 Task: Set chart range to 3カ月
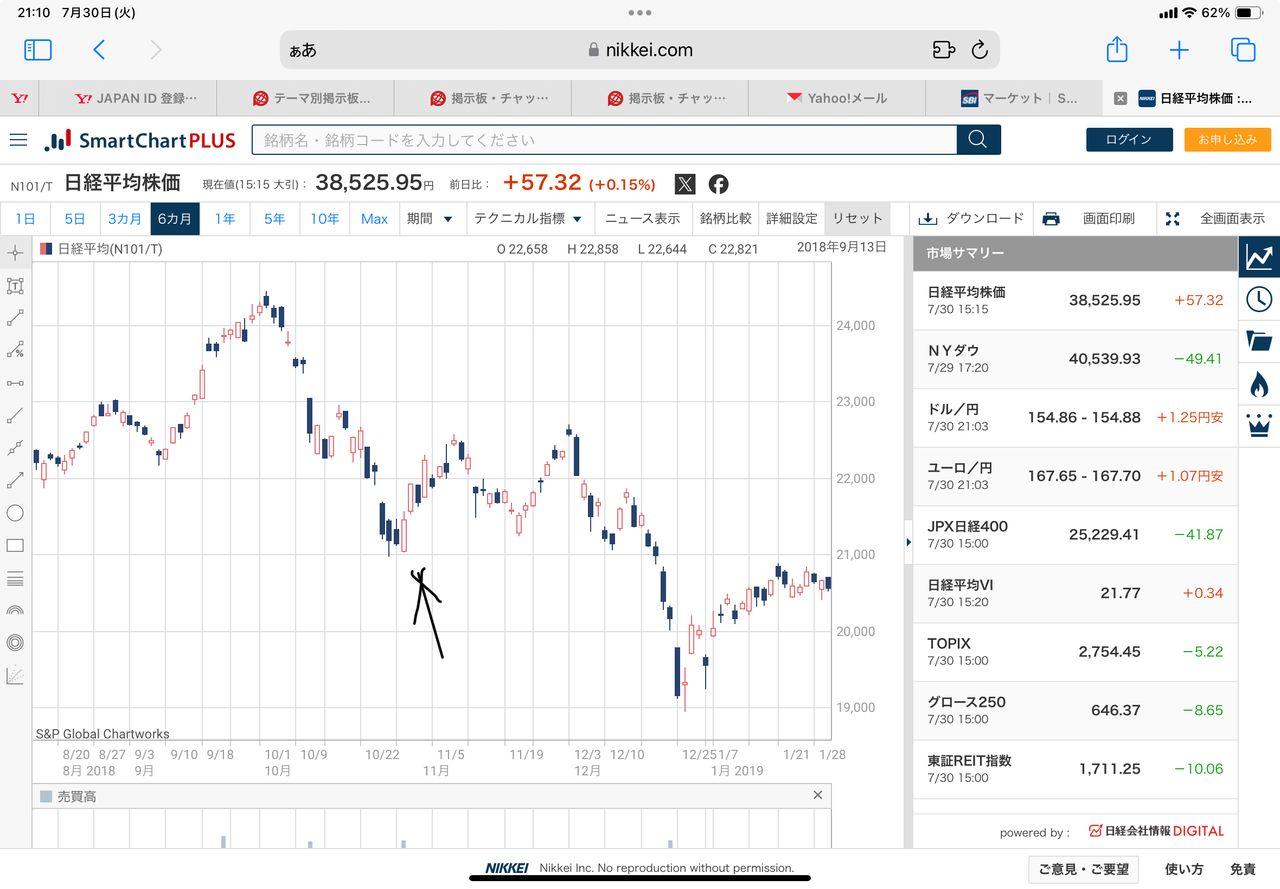[x=125, y=218]
